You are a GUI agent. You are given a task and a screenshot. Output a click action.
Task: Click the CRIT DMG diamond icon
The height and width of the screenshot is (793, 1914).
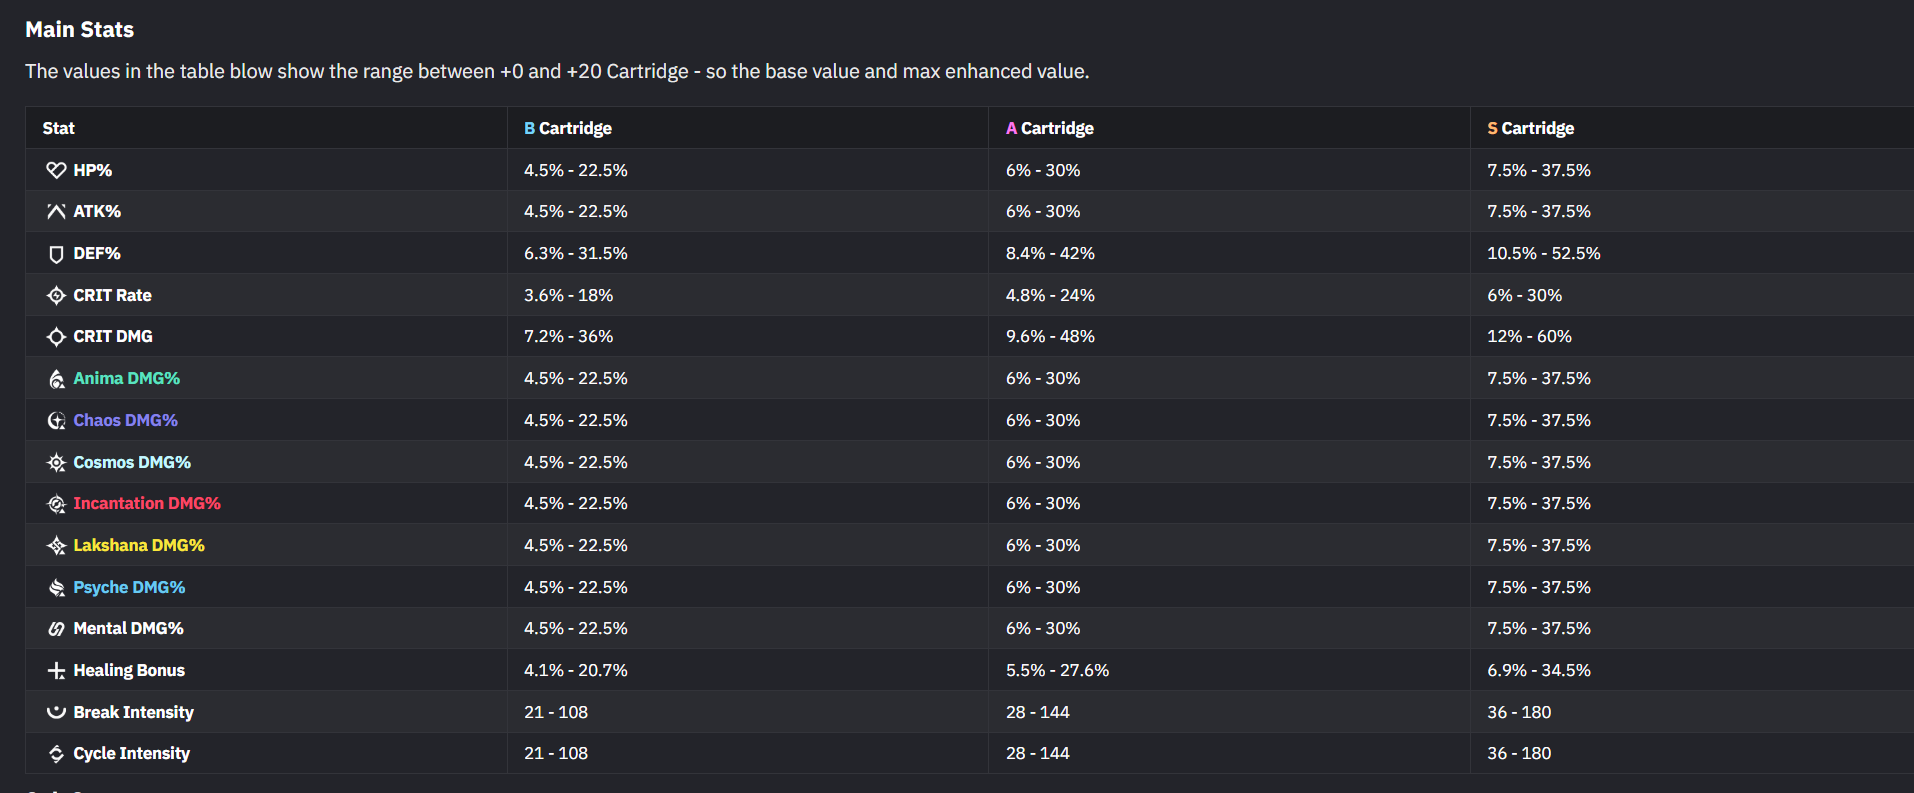pos(56,337)
